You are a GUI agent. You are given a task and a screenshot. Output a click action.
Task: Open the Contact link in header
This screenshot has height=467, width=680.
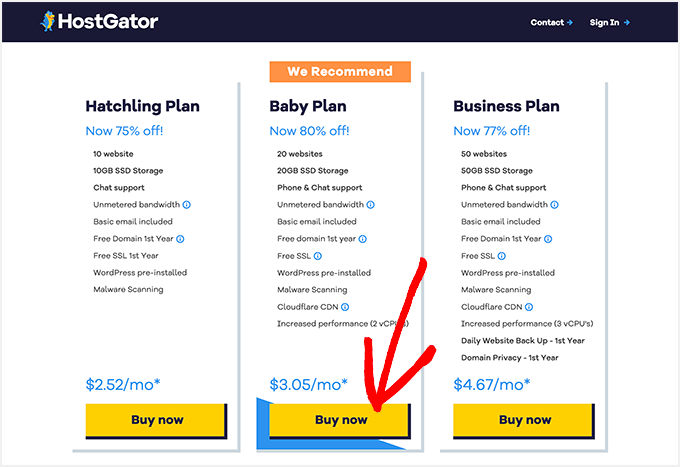coord(551,22)
